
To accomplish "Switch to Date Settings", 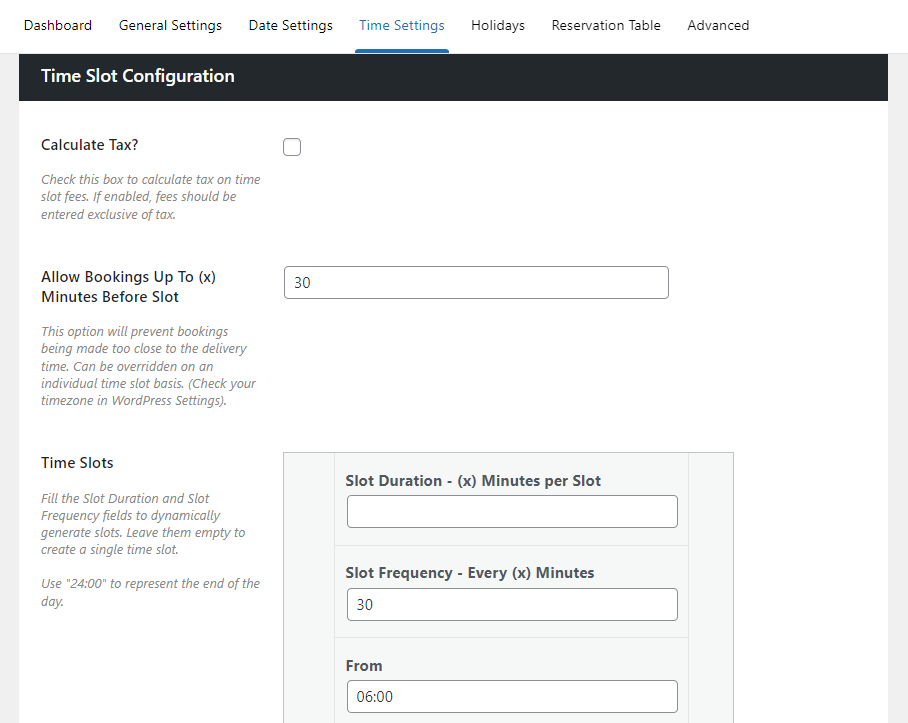I will tap(290, 25).
